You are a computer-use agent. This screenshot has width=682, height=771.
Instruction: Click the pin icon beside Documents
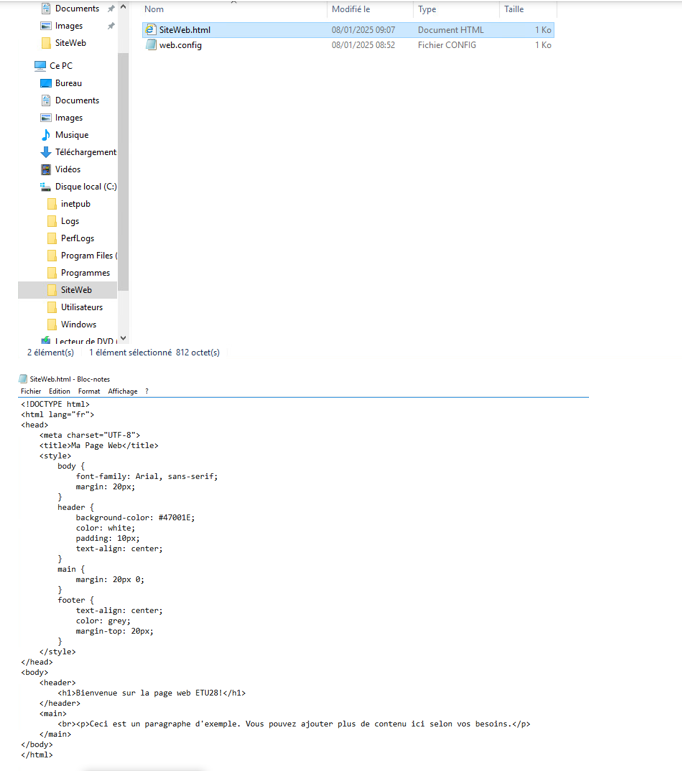pyautogui.click(x=111, y=8)
